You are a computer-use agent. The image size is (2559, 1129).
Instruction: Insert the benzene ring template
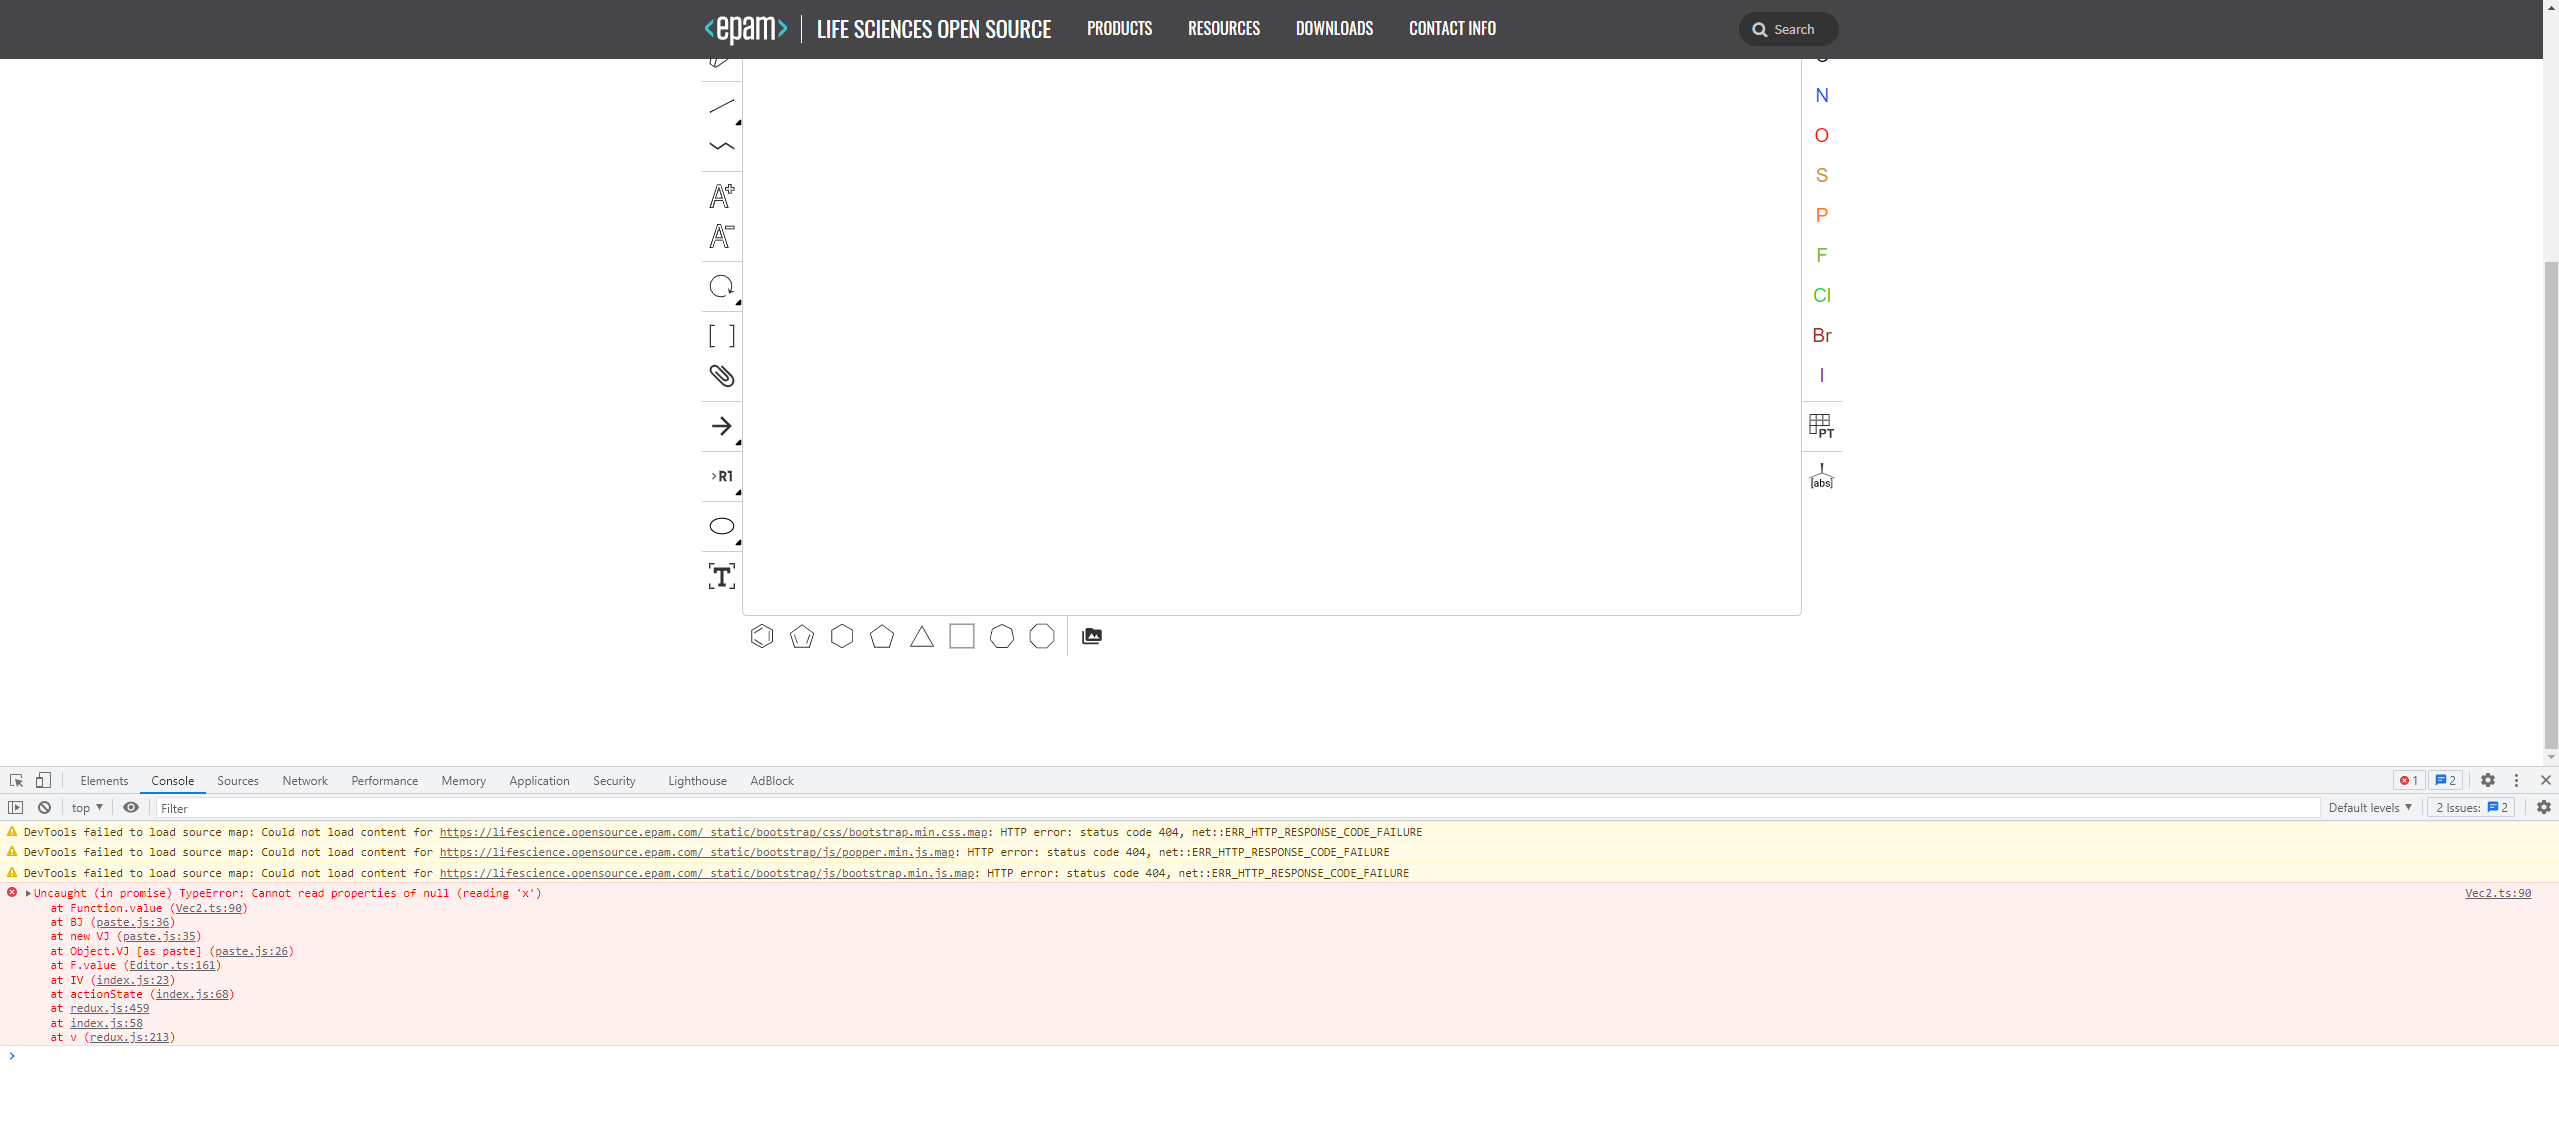[762, 636]
